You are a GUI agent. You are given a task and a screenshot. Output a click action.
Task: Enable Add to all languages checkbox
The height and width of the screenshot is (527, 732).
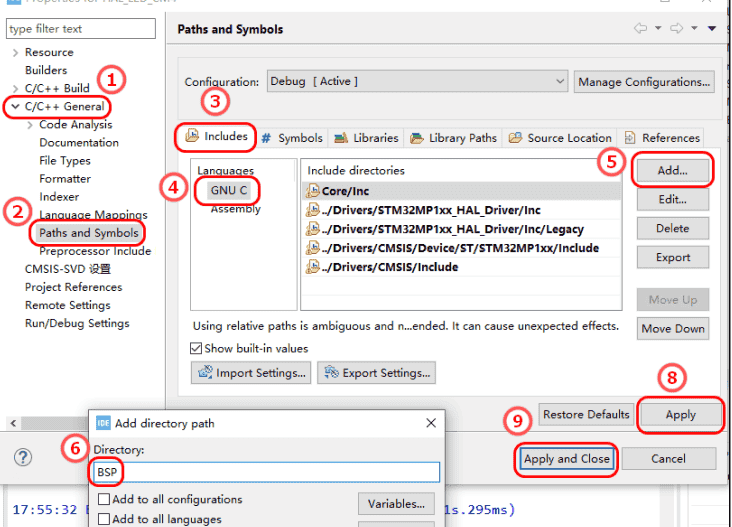pos(103,519)
